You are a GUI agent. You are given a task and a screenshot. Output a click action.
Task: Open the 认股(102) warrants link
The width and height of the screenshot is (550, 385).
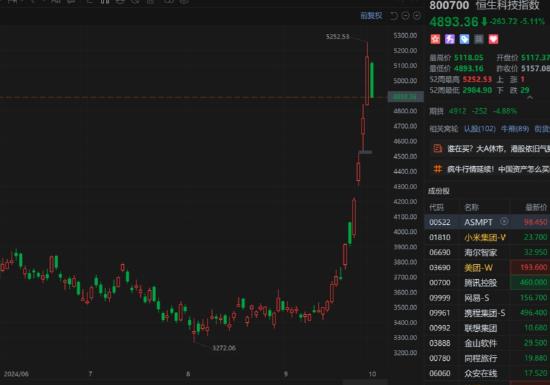[479, 129]
